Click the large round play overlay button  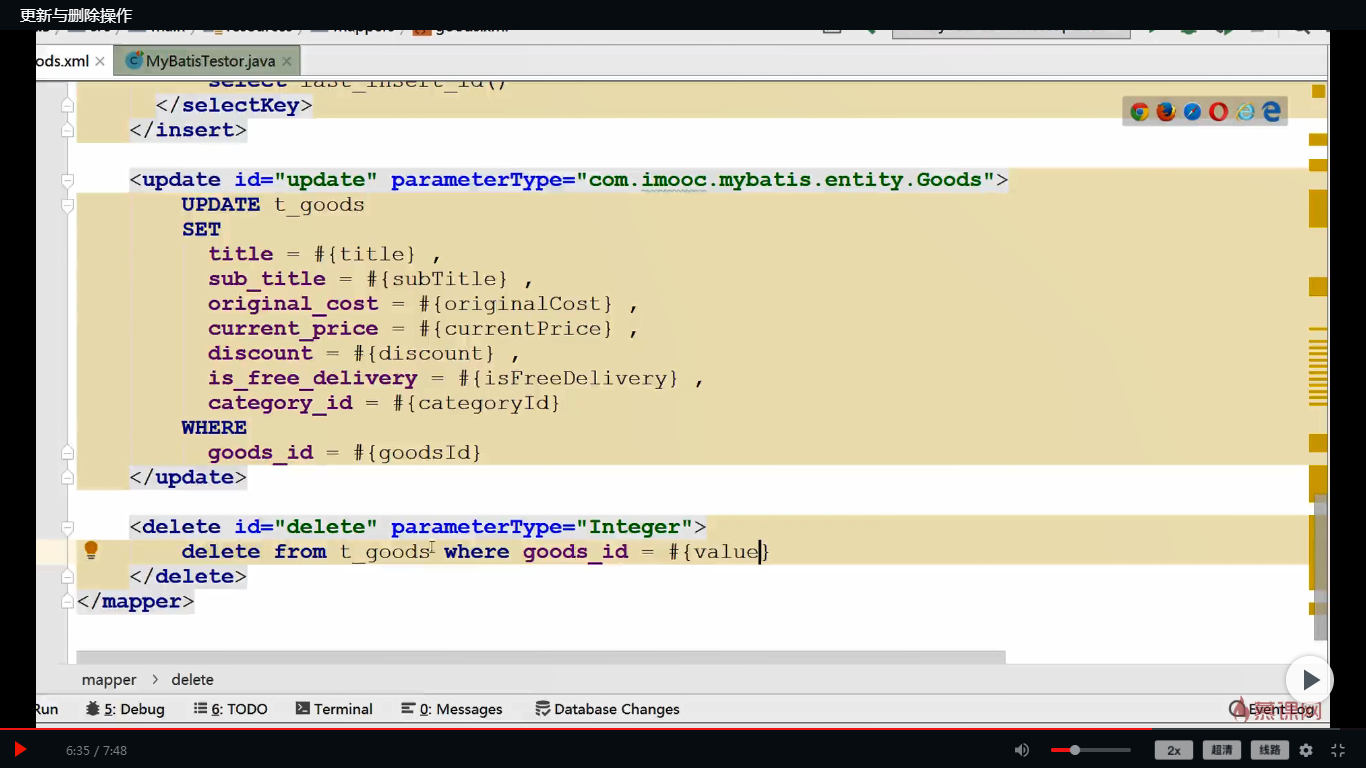point(1309,680)
